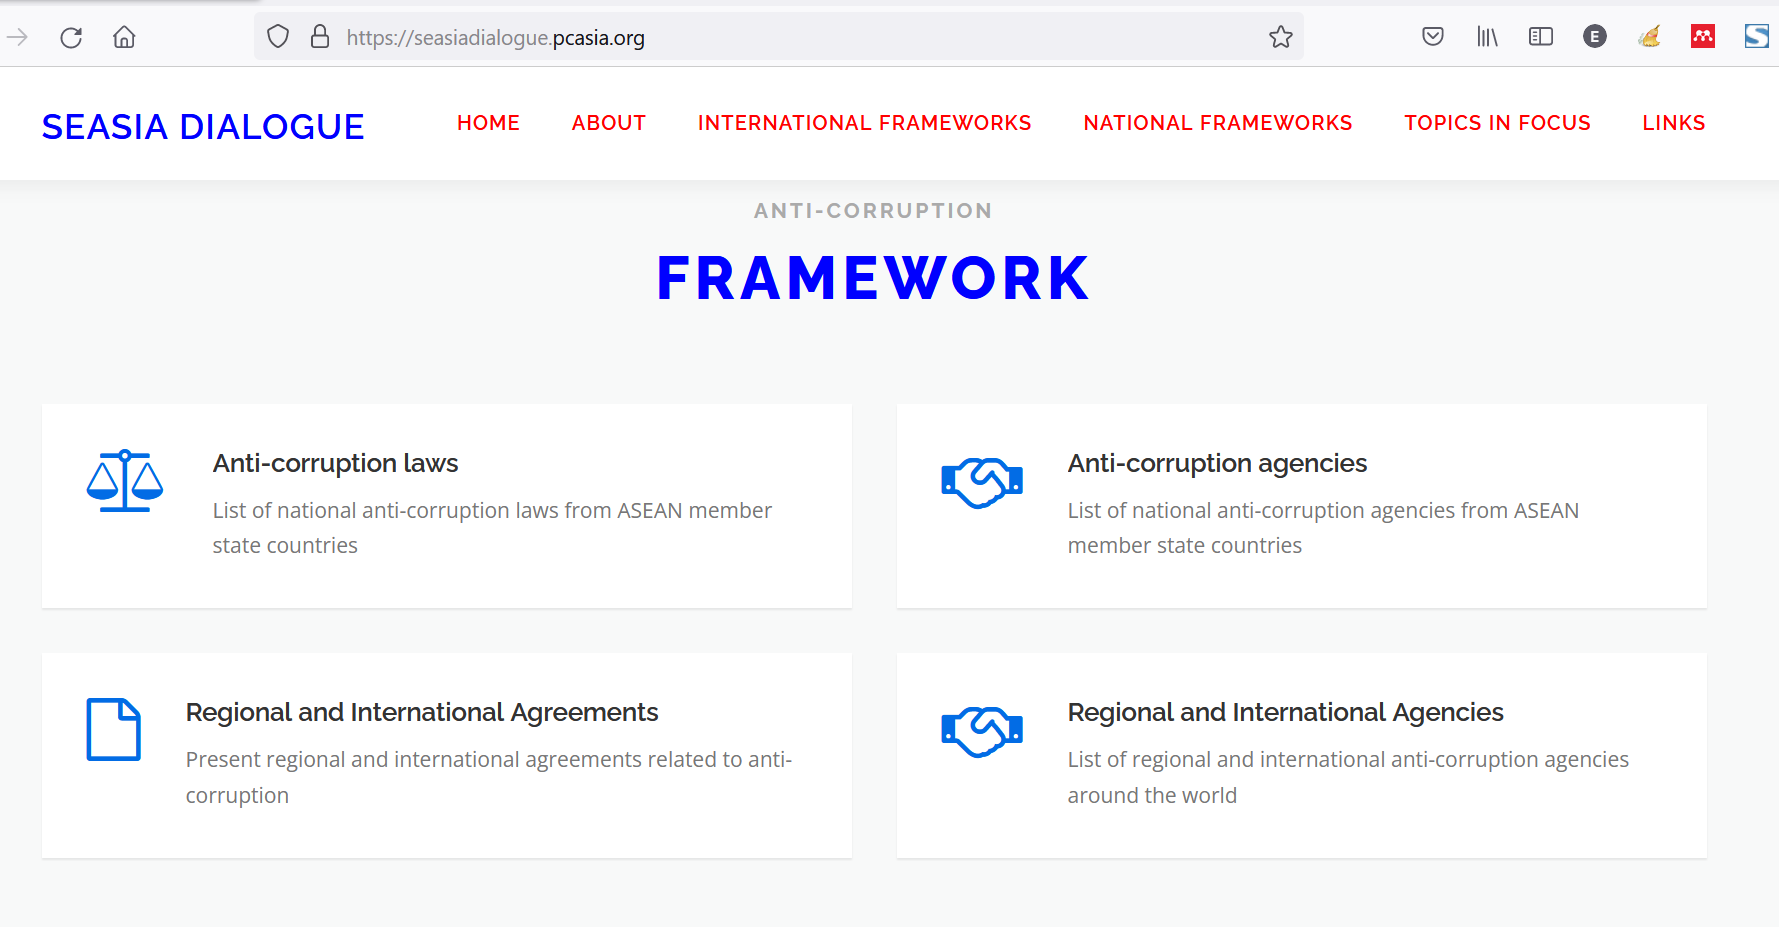Image resolution: width=1779 pixels, height=927 pixels.
Task: View site security padlock info
Action: click(320, 37)
